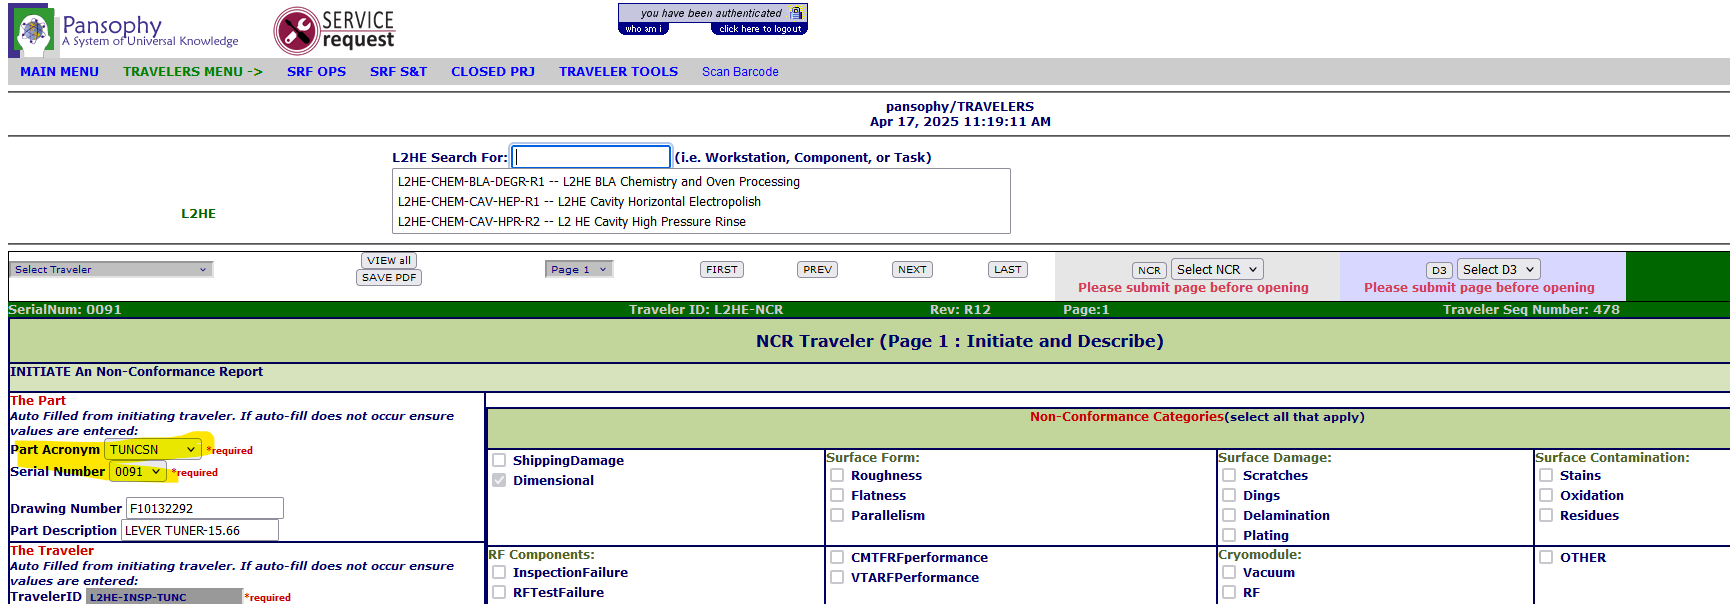Enable the ShippingDamage checkbox

(x=499, y=461)
